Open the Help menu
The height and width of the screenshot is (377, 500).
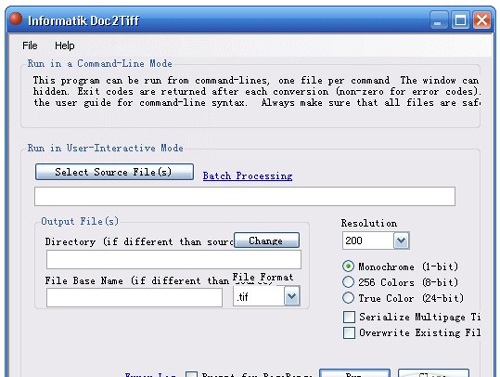click(65, 45)
